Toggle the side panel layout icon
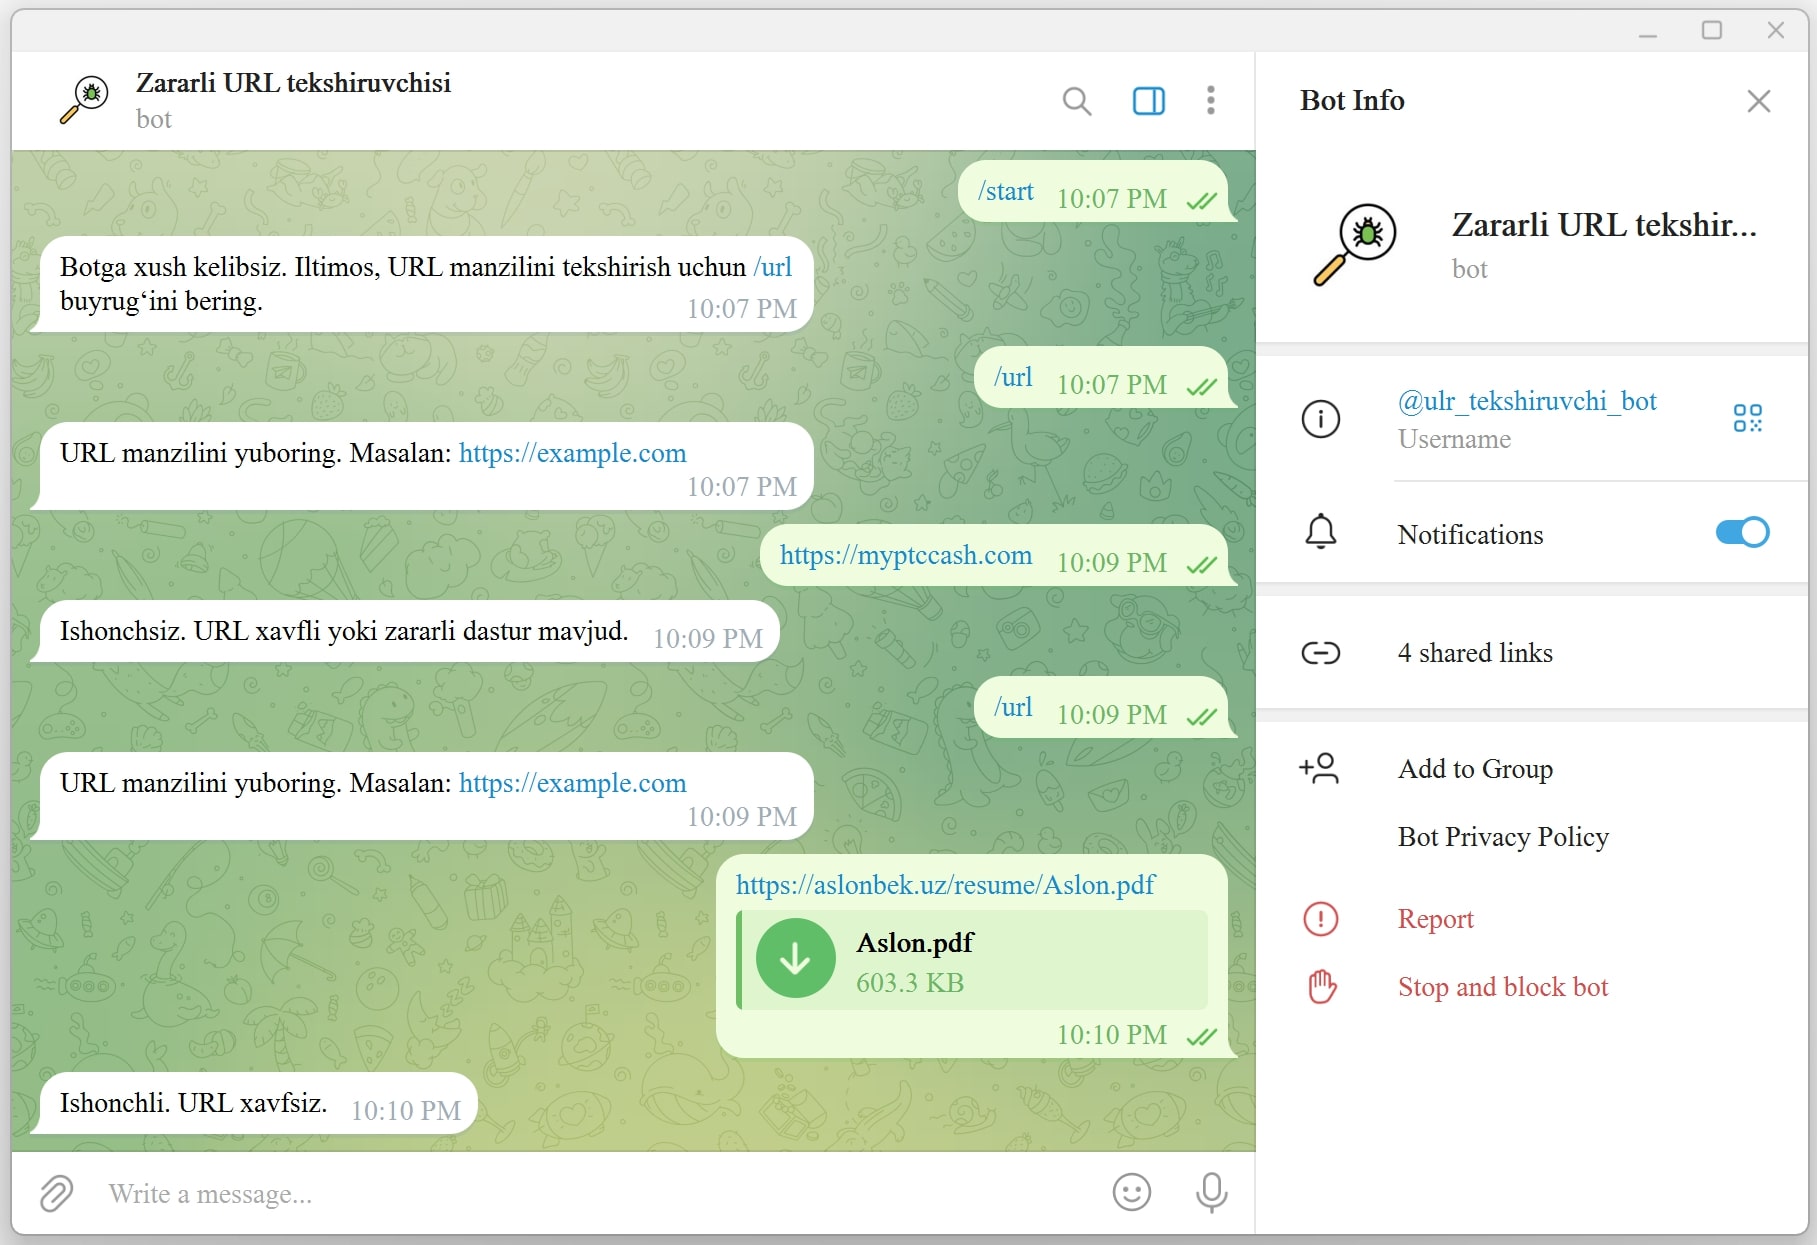Screen dimensions: 1817x1245 (x=1148, y=101)
